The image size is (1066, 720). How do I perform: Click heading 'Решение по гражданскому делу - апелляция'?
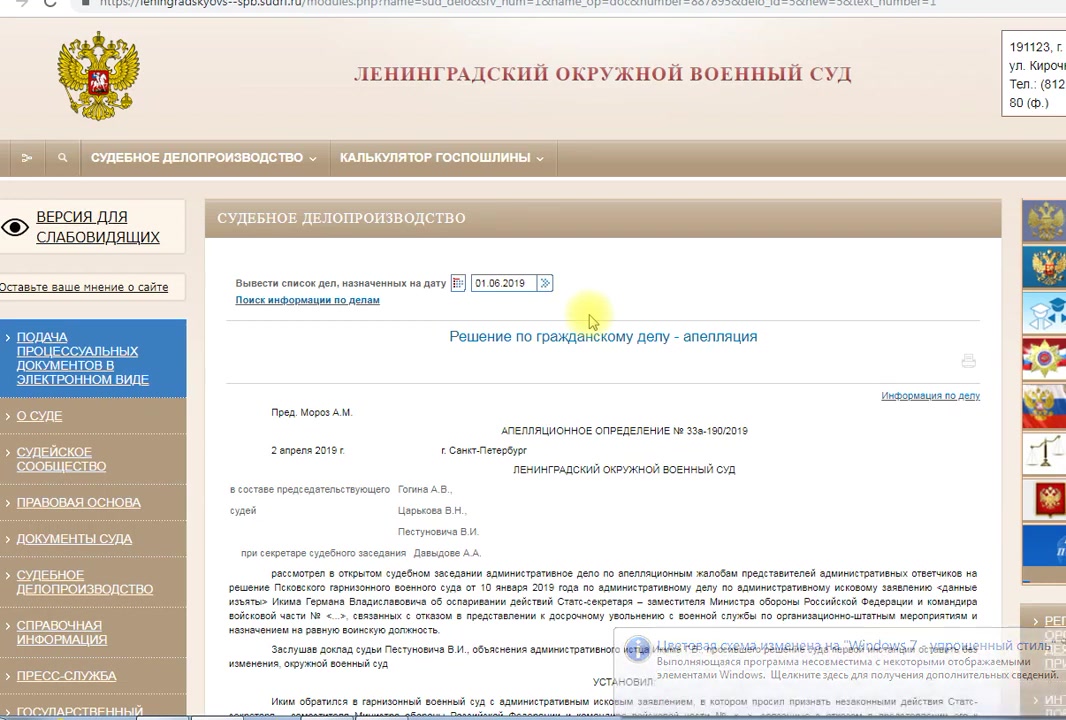coord(603,337)
